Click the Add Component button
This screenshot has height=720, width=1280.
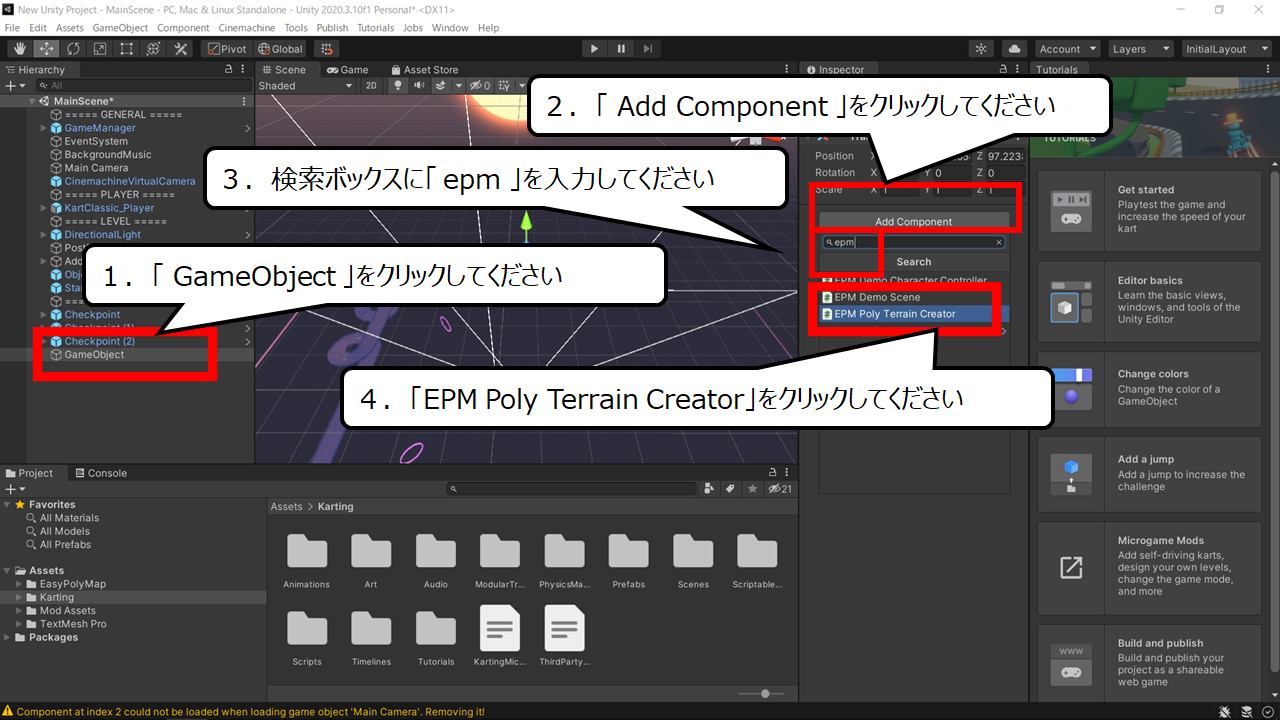click(914, 221)
